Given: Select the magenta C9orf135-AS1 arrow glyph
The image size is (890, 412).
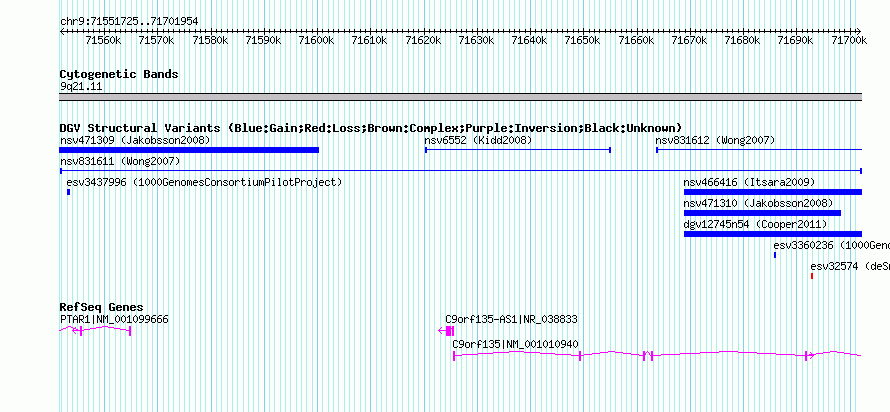Looking at the screenshot, I should tap(446, 331).
